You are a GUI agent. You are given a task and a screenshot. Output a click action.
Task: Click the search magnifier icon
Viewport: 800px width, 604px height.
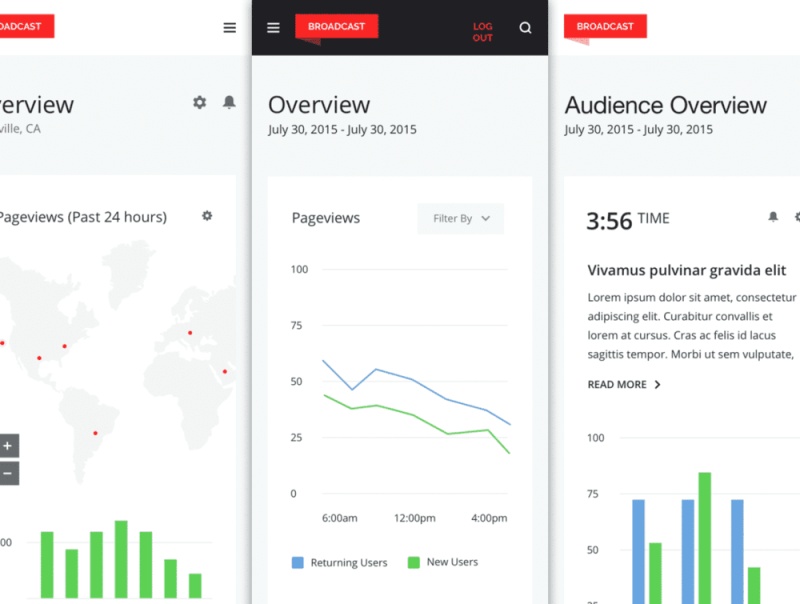point(525,28)
